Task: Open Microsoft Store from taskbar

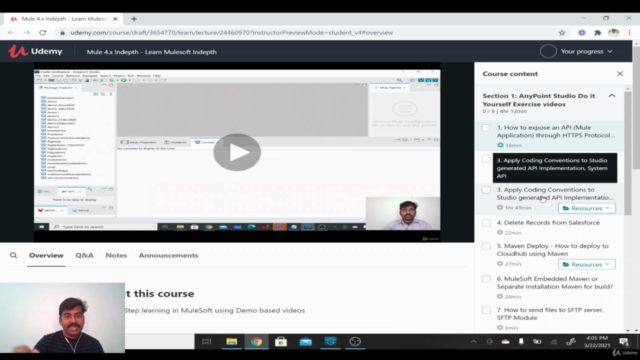Action: click(281, 342)
